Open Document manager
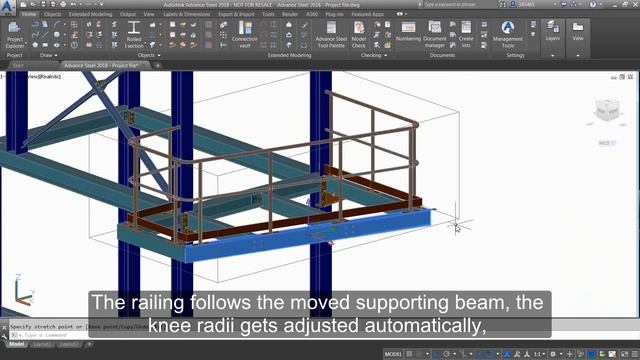The height and width of the screenshot is (360, 640). (x=435, y=35)
